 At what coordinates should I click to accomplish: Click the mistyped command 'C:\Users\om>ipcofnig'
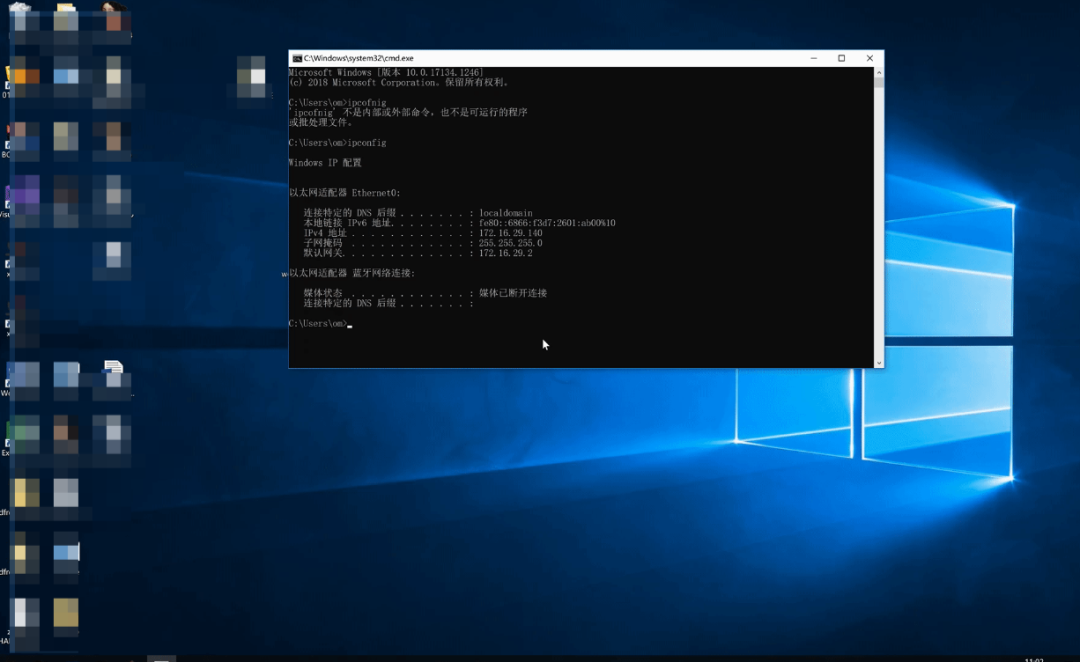[x=338, y=103]
